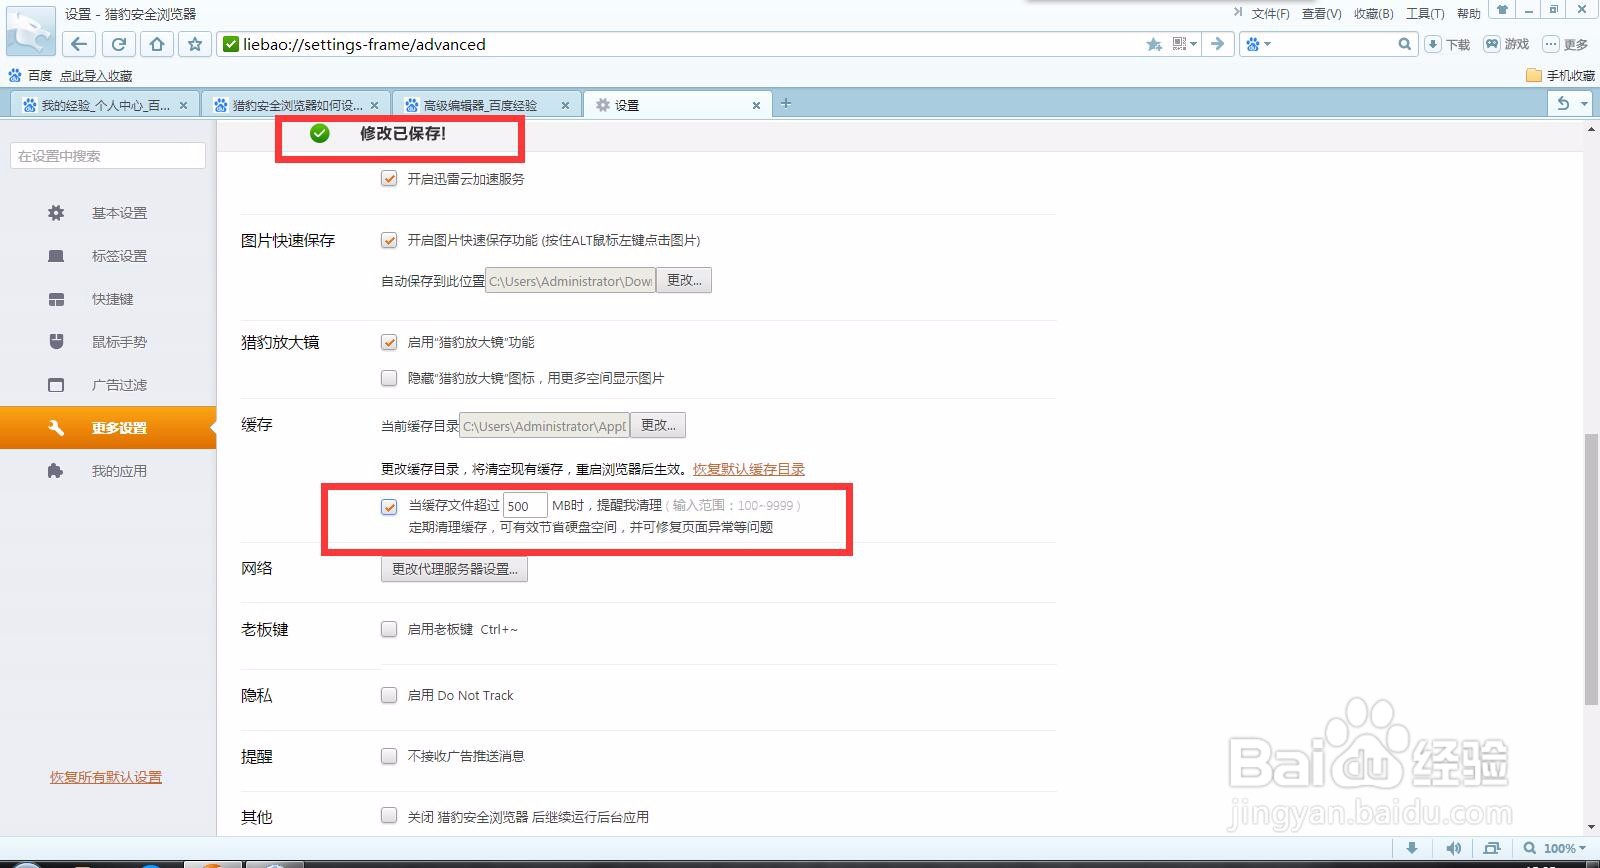Screen dimensions: 1600x868
Task: Click the star favorites icon beside home
Action: coord(195,44)
